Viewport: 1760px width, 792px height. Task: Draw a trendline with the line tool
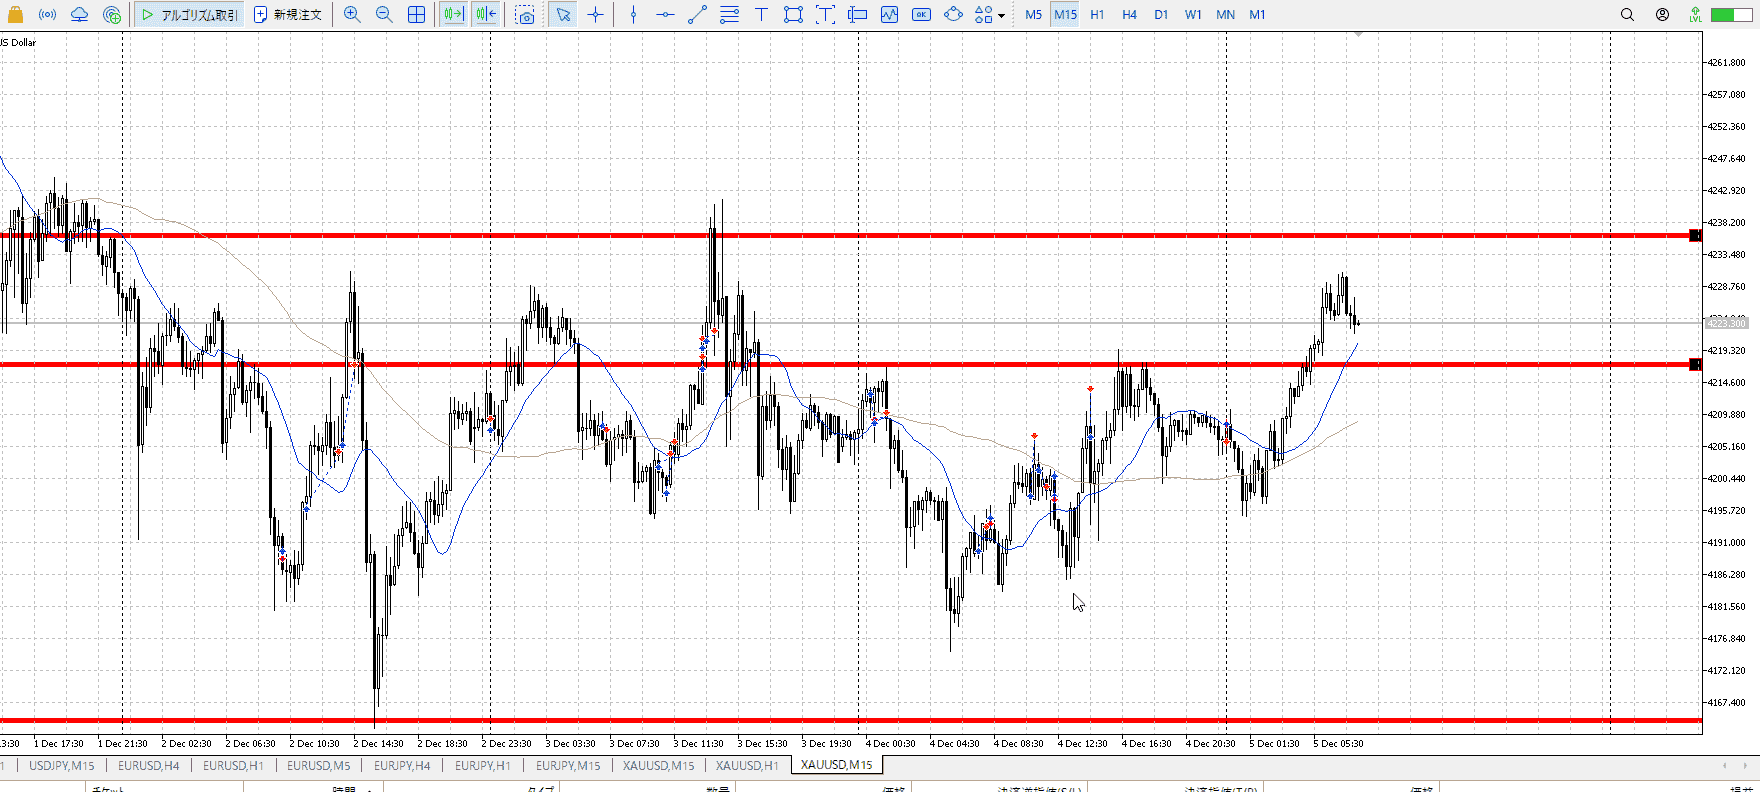pos(697,15)
